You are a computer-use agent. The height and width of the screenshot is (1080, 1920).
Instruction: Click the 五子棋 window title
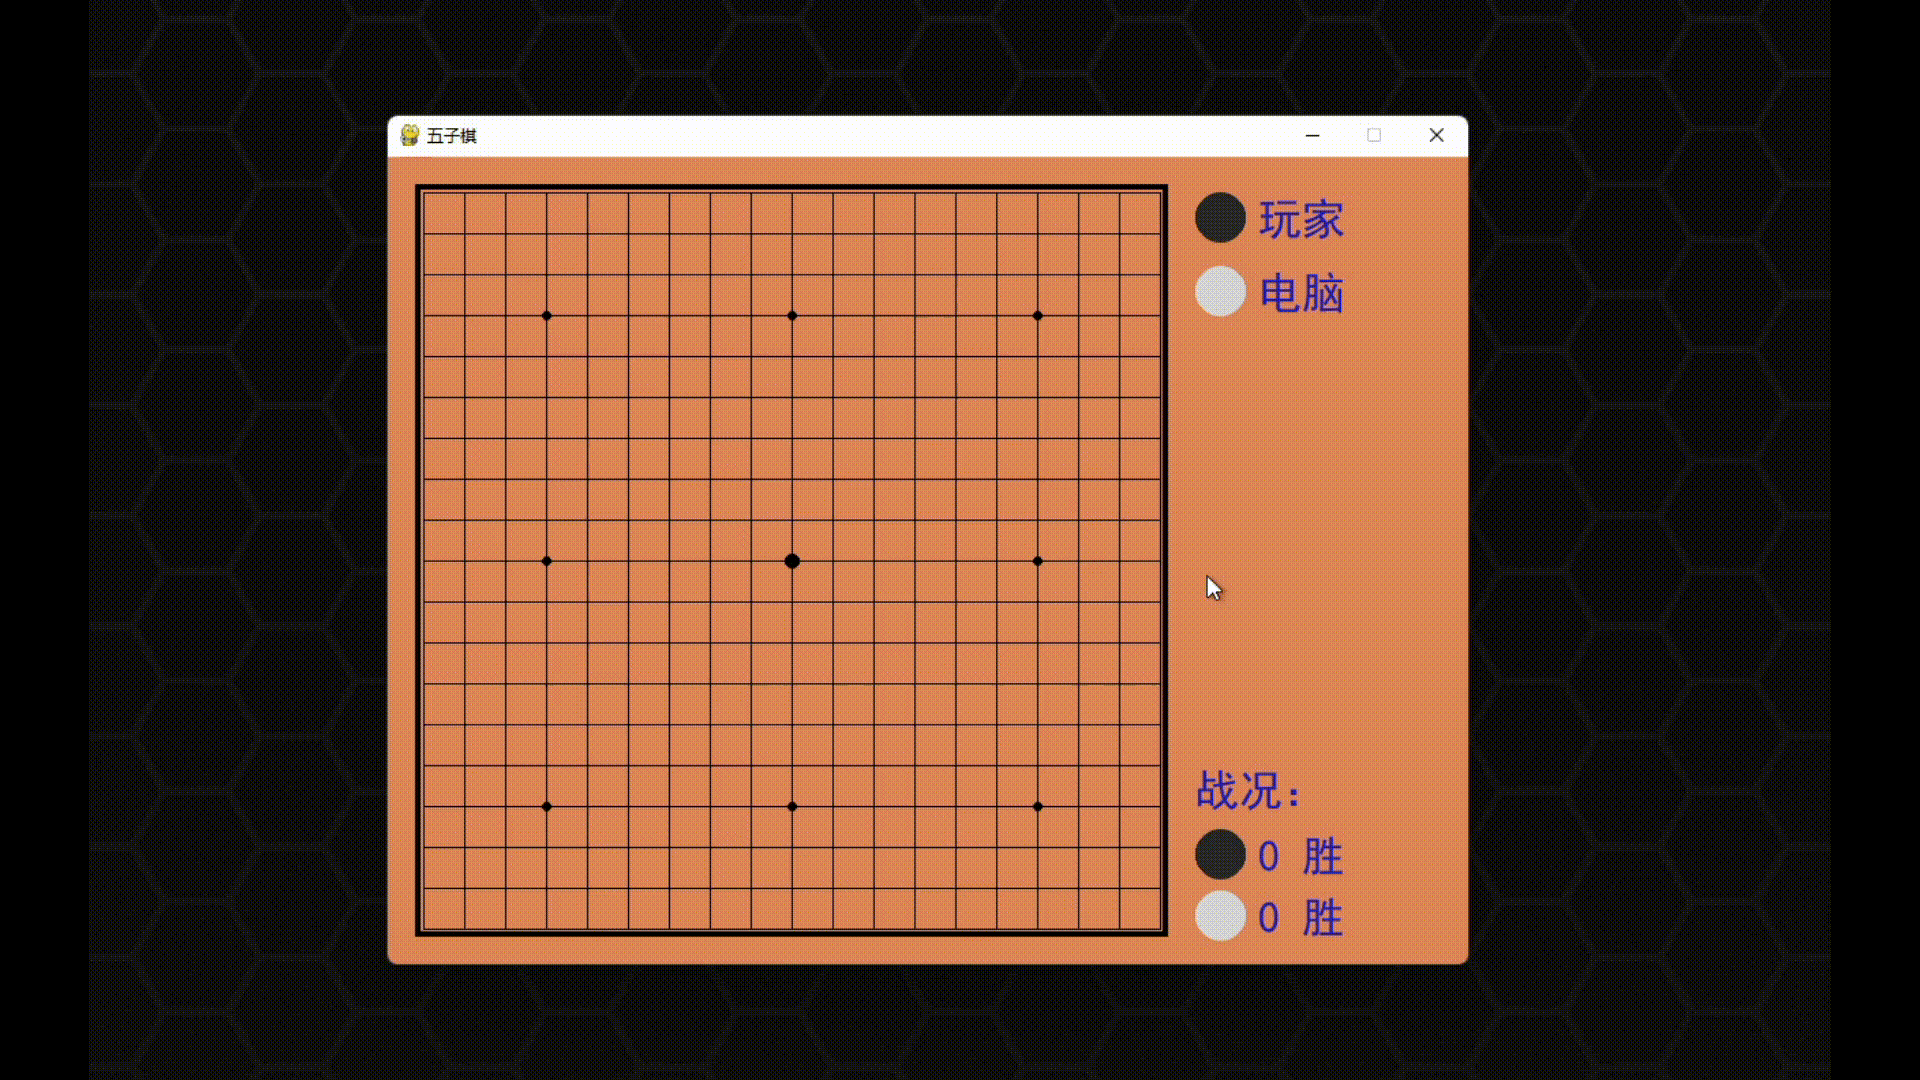pyautogui.click(x=450, y=135)
